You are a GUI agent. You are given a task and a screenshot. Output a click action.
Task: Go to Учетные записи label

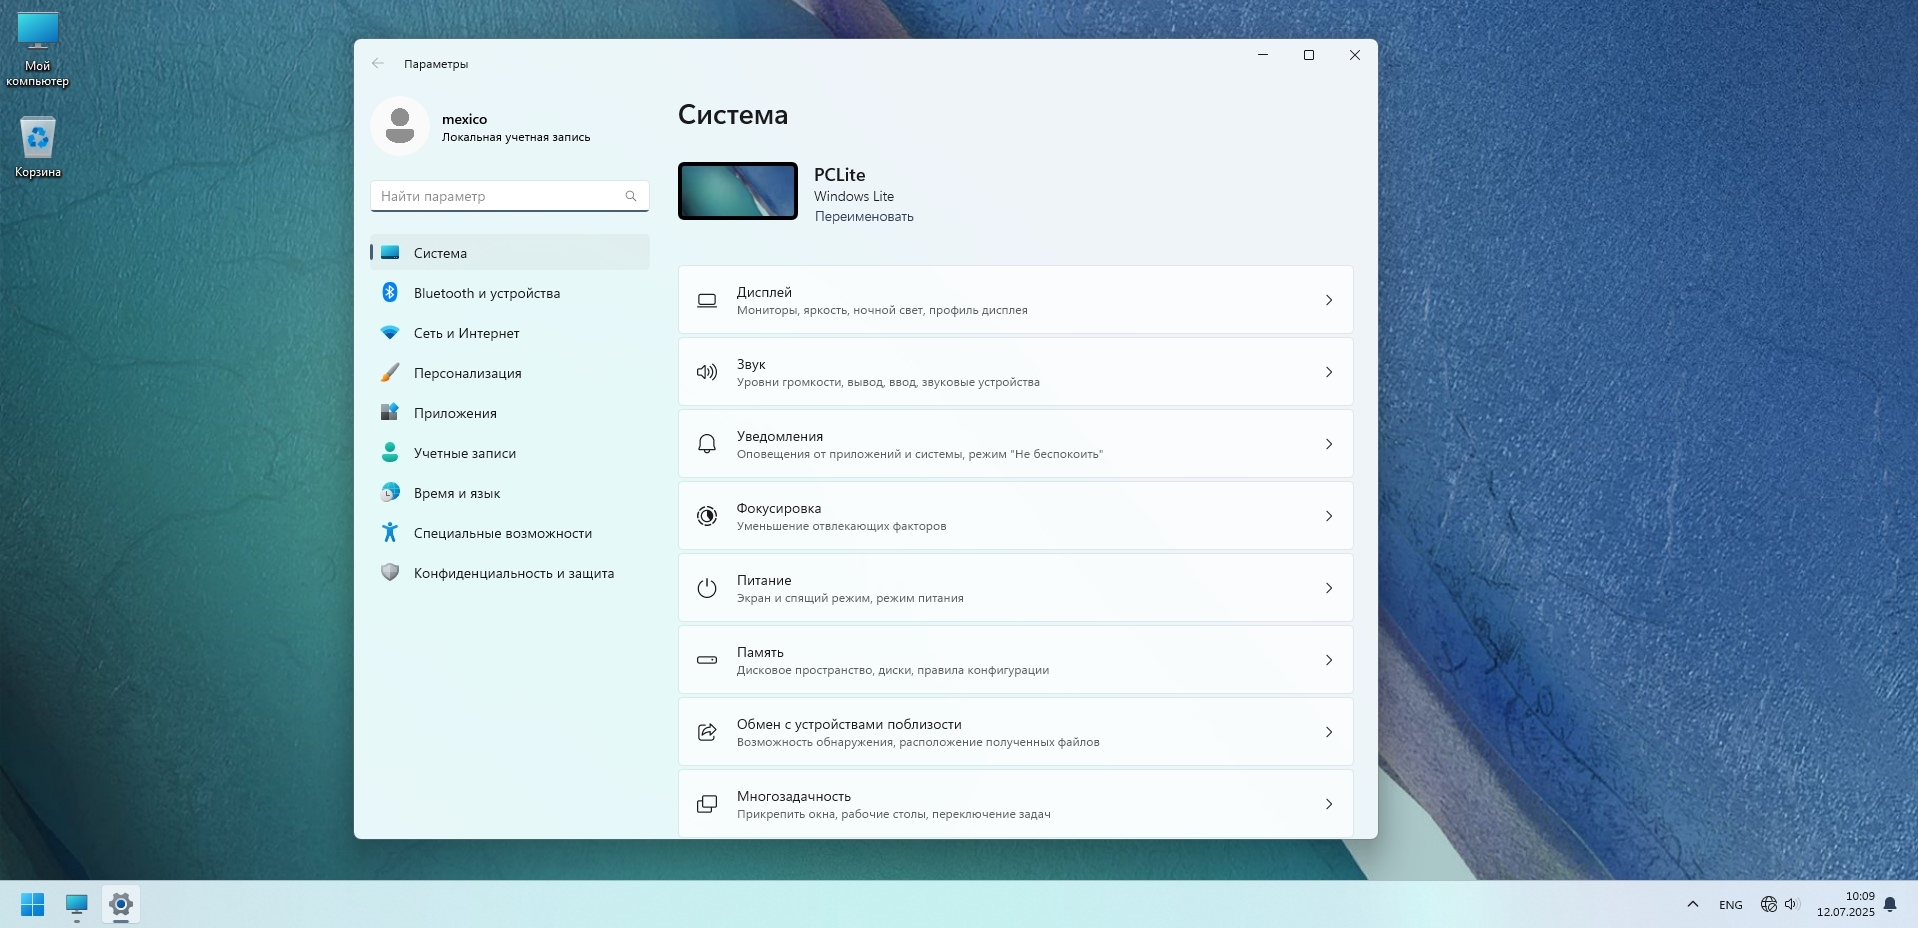465,453
